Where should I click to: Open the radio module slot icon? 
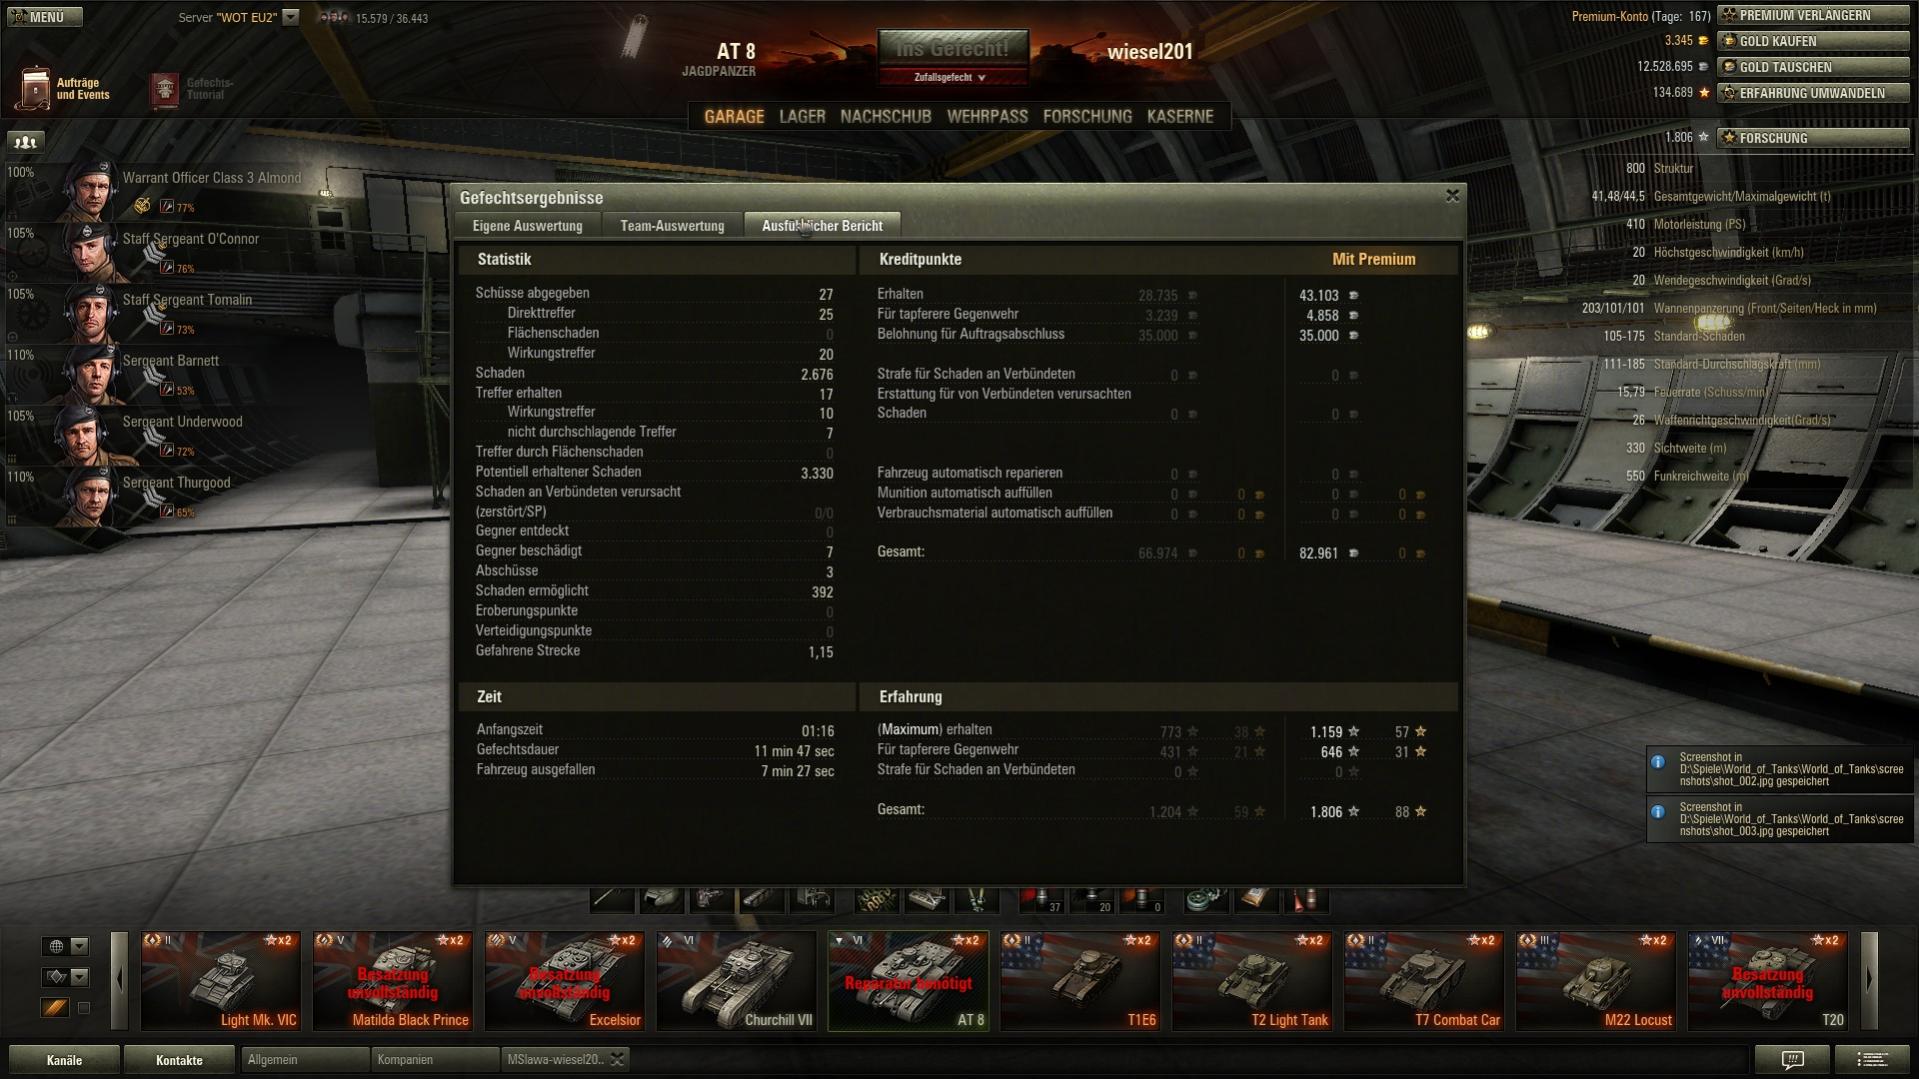pos(812,900)
